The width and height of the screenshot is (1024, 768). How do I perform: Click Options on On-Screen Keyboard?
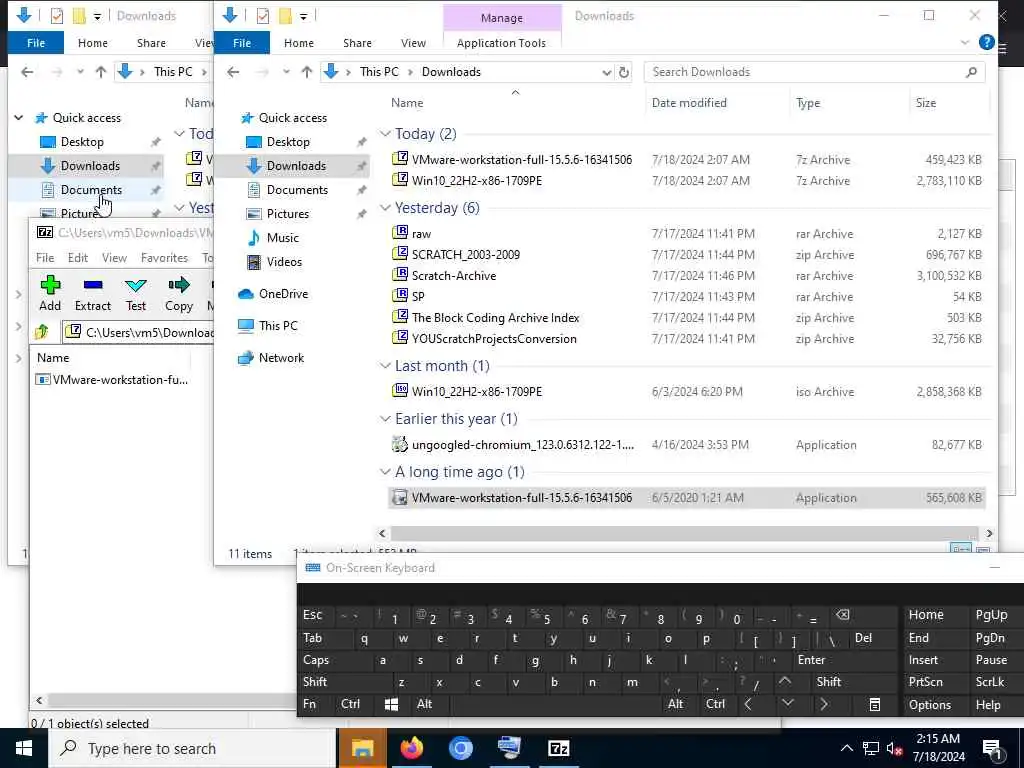(x=929, y=705)
